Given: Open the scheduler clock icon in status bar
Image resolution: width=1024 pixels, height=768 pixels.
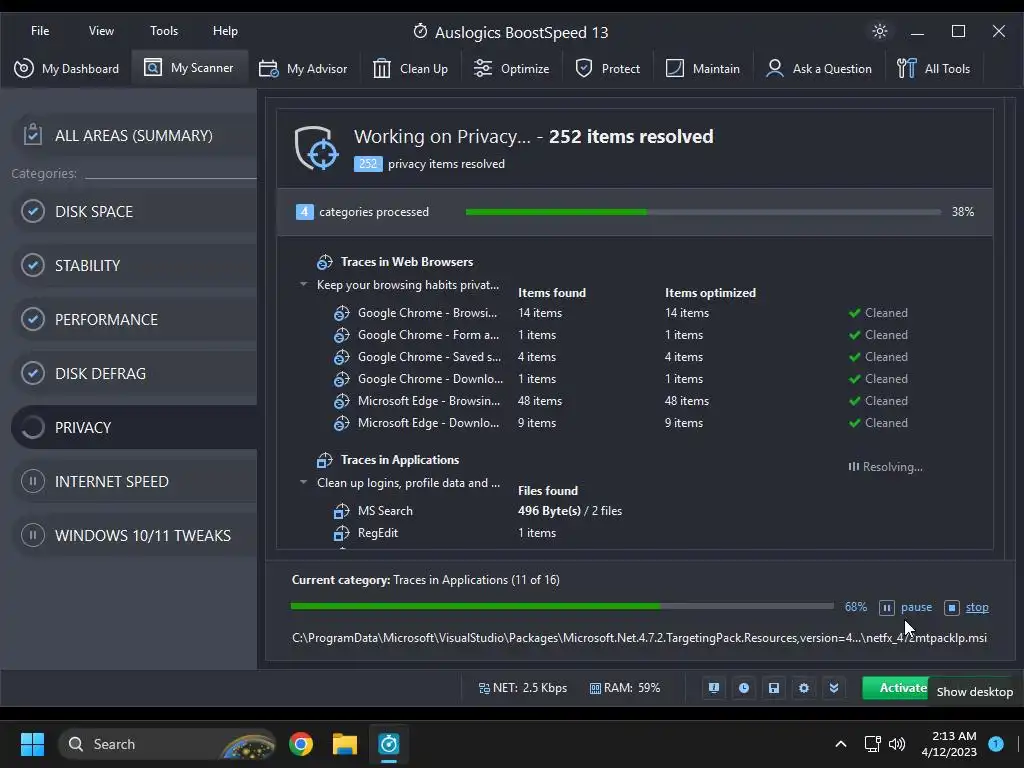Looking at the screenshot, I should tap(744, 688).
